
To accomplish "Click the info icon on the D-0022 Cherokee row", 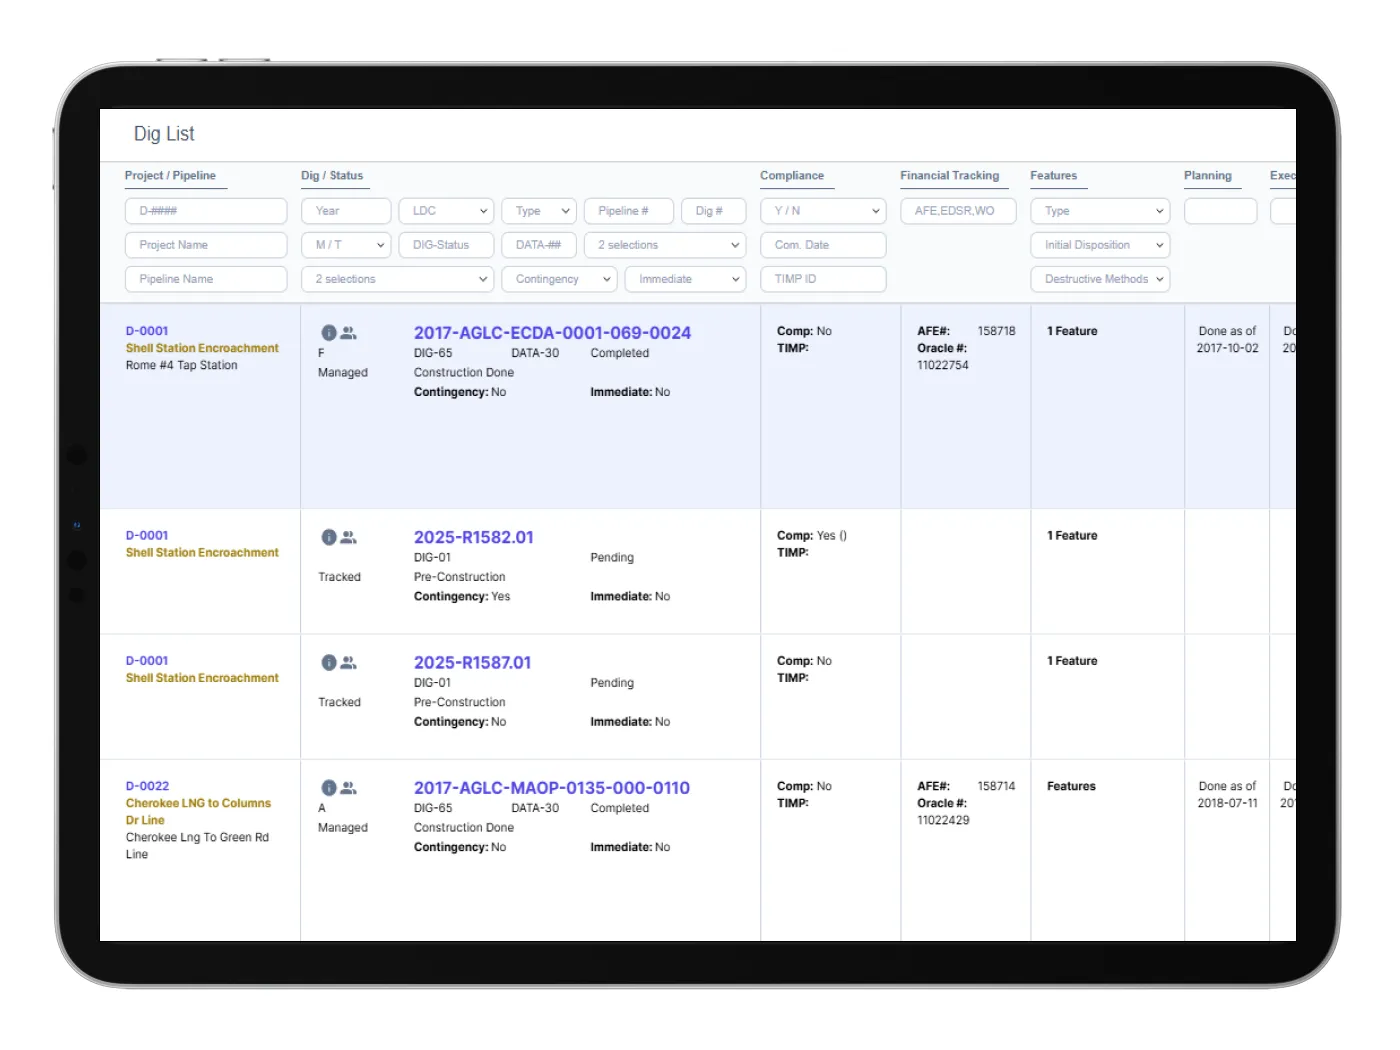I will coord(330,787).
